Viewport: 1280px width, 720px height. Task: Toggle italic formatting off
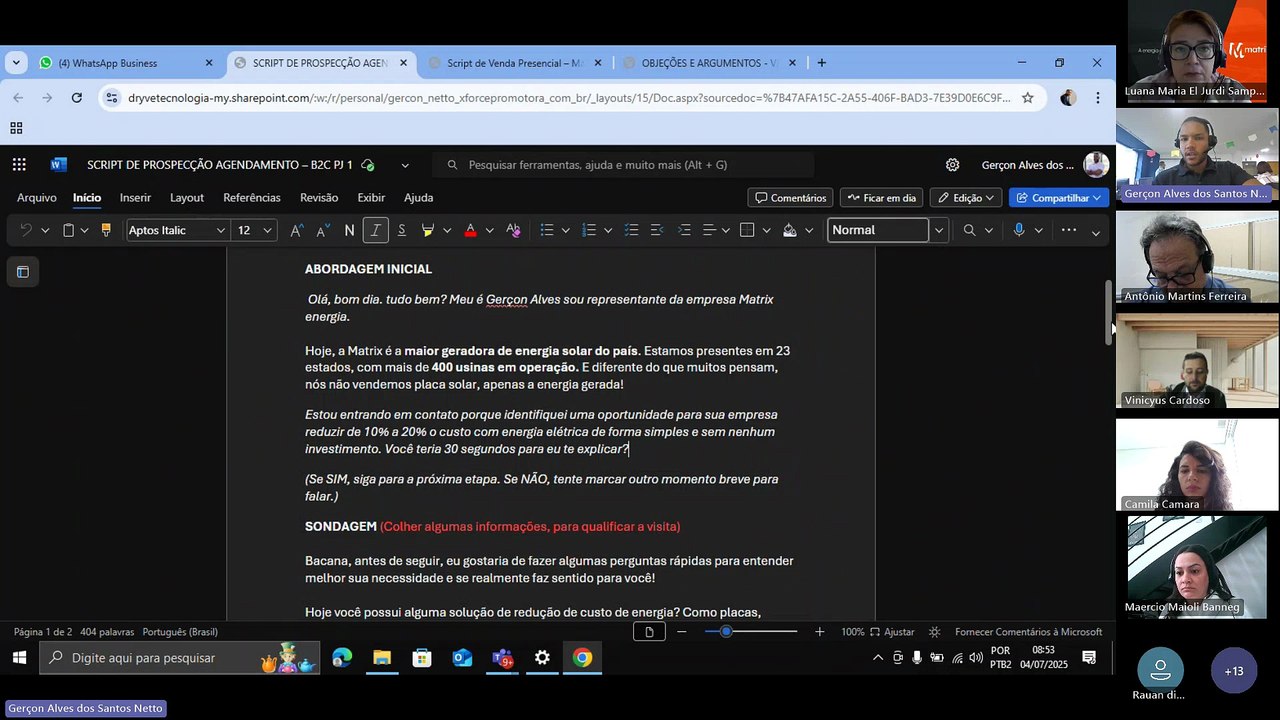click(x=375, y=230)
